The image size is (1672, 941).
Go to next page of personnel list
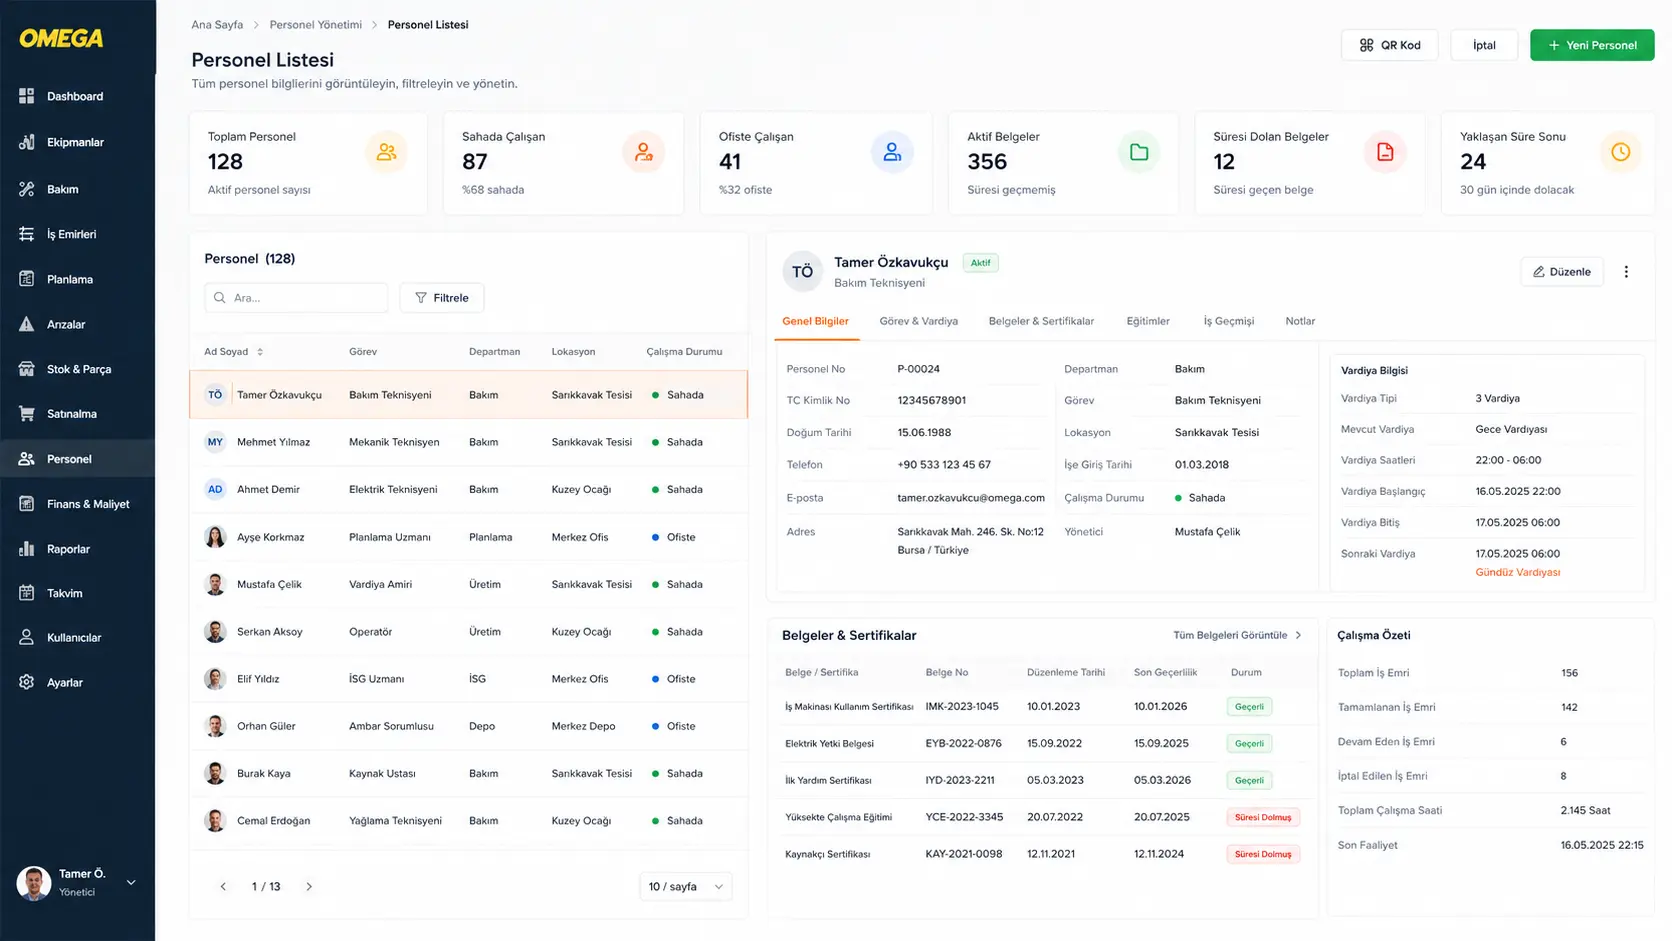(x=309, y=887)
